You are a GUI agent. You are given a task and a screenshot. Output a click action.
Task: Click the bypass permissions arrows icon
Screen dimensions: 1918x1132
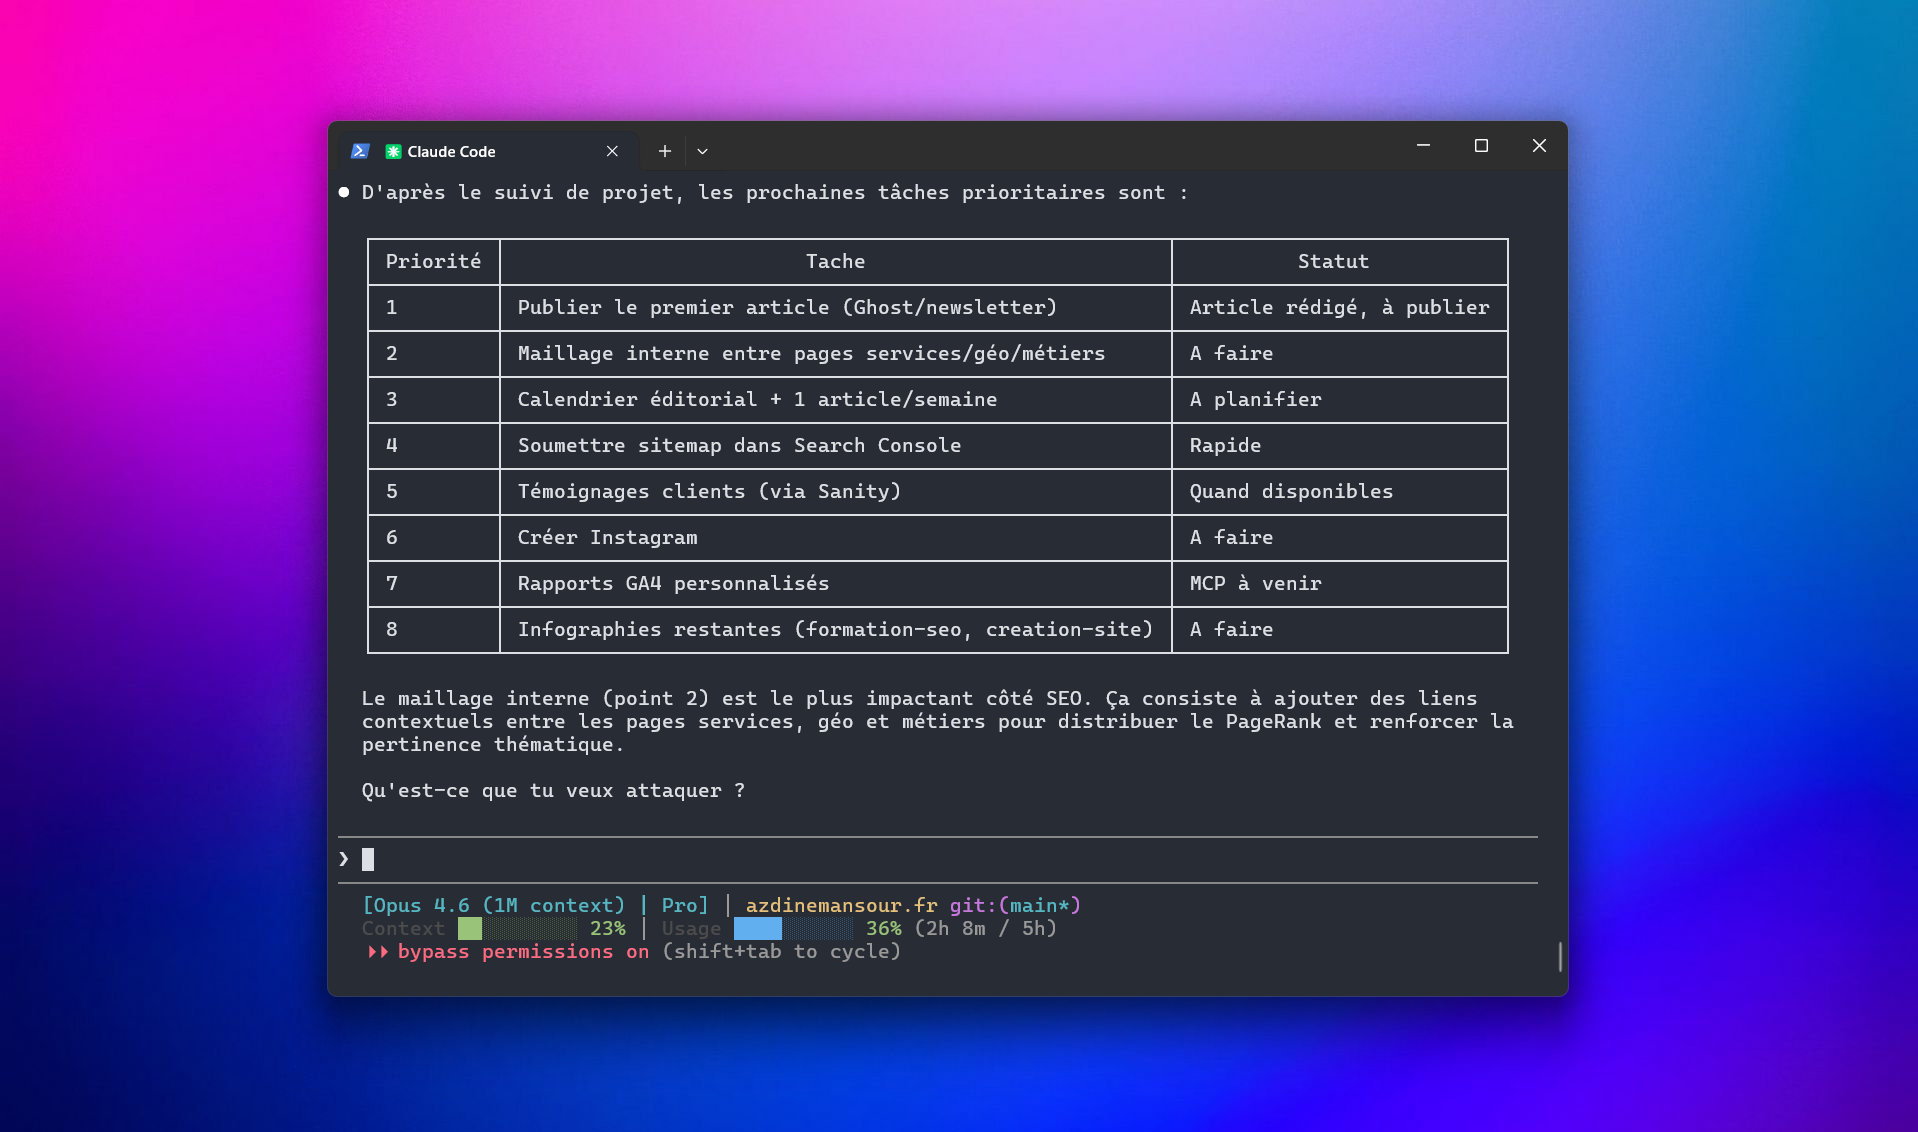[377, 952]
